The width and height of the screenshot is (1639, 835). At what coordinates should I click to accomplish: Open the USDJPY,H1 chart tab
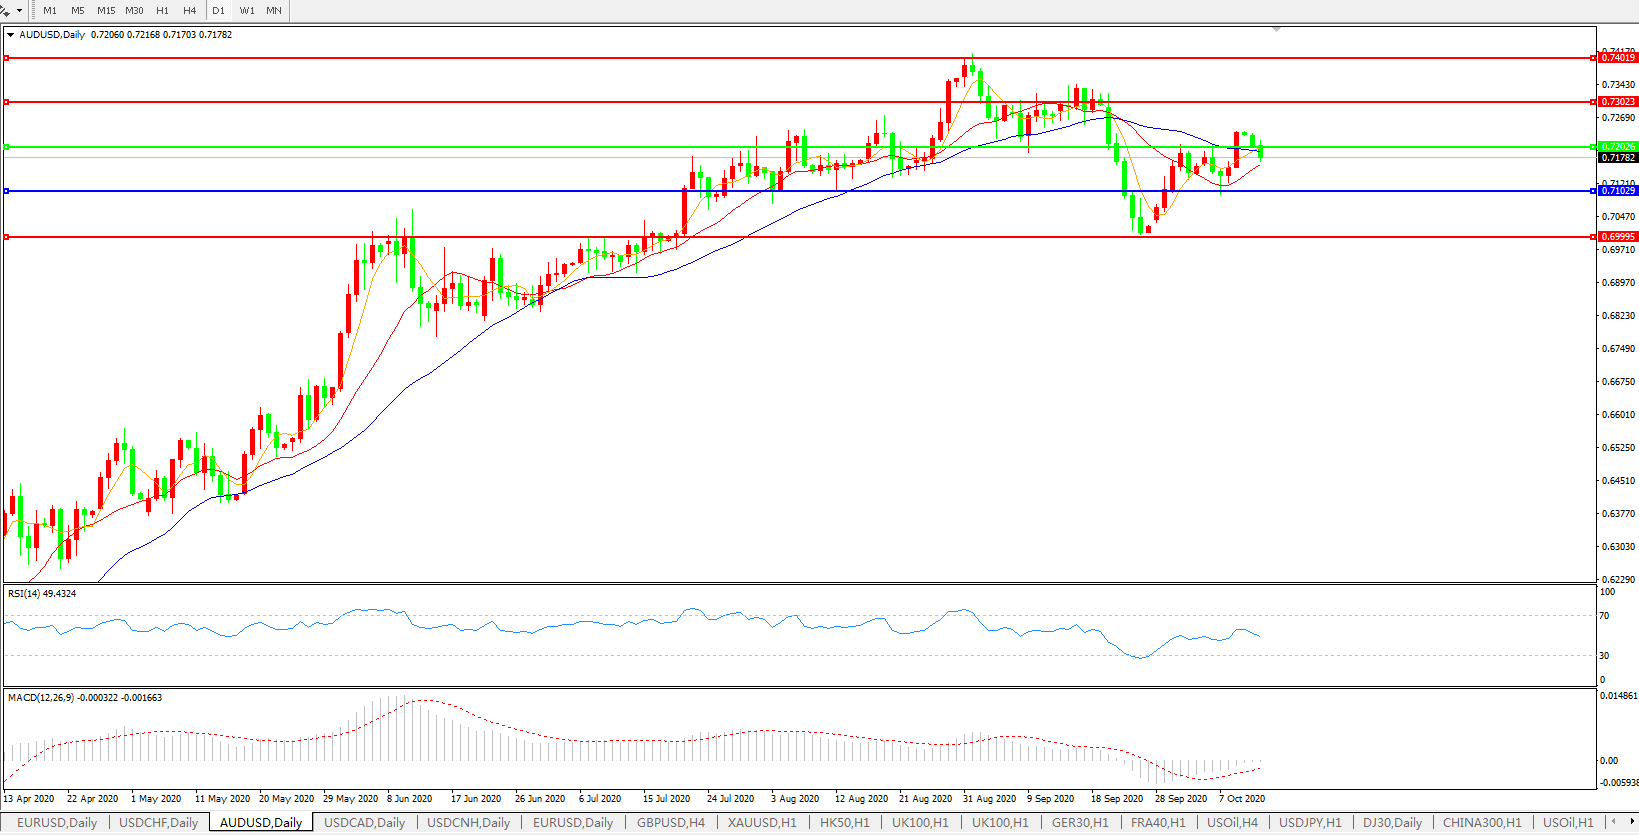pyautogui.click(x=1310, y=823)
